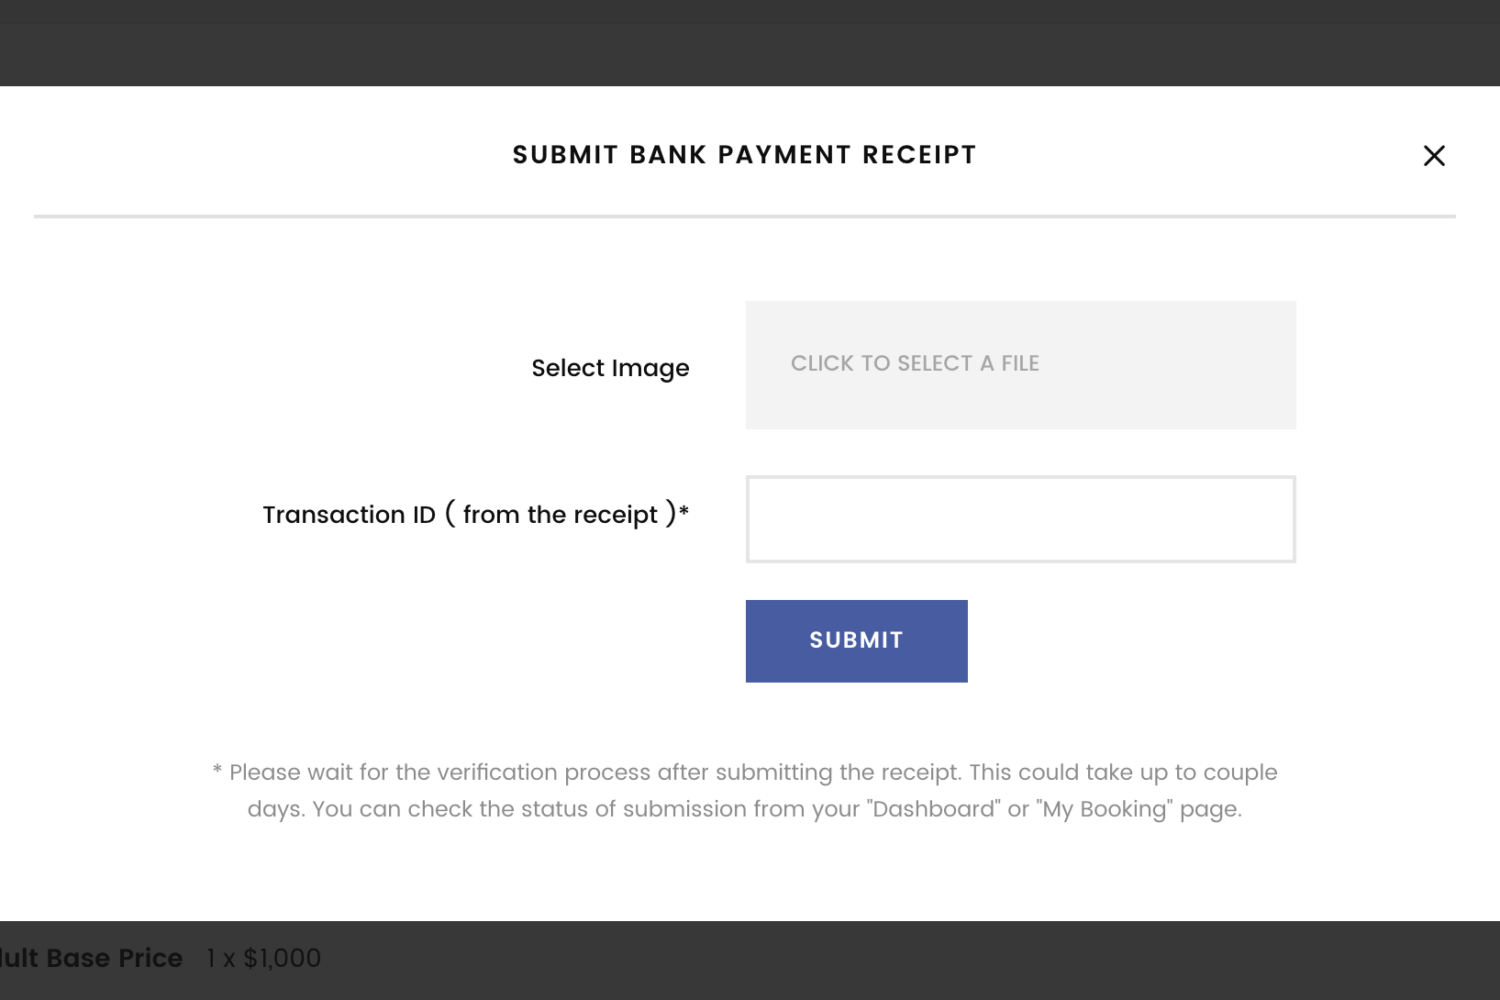Click the "CLICK TO SELECT A FILE" placeholder text
Viewport: 1500px width, 1000px height.
click(914, 364)
